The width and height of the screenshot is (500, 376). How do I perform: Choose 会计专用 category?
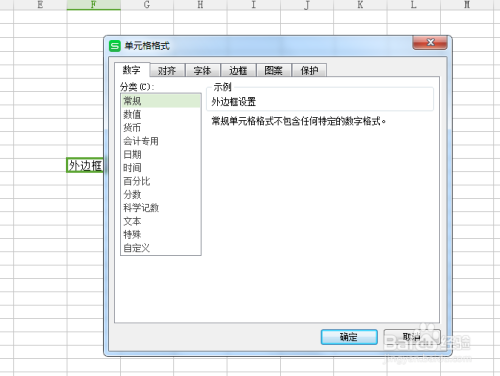[161, 141]
